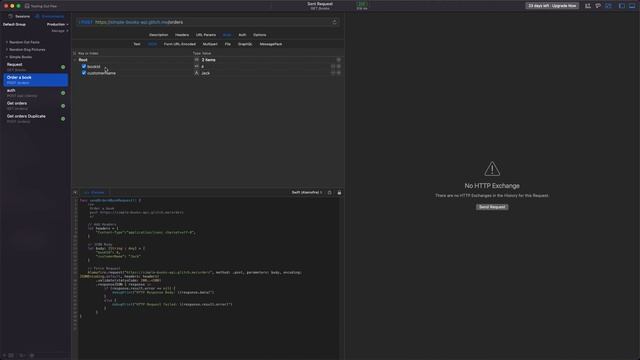Screen dimensions: 640x360
Task: Select the auth POST request
Action: coord(35,93)
